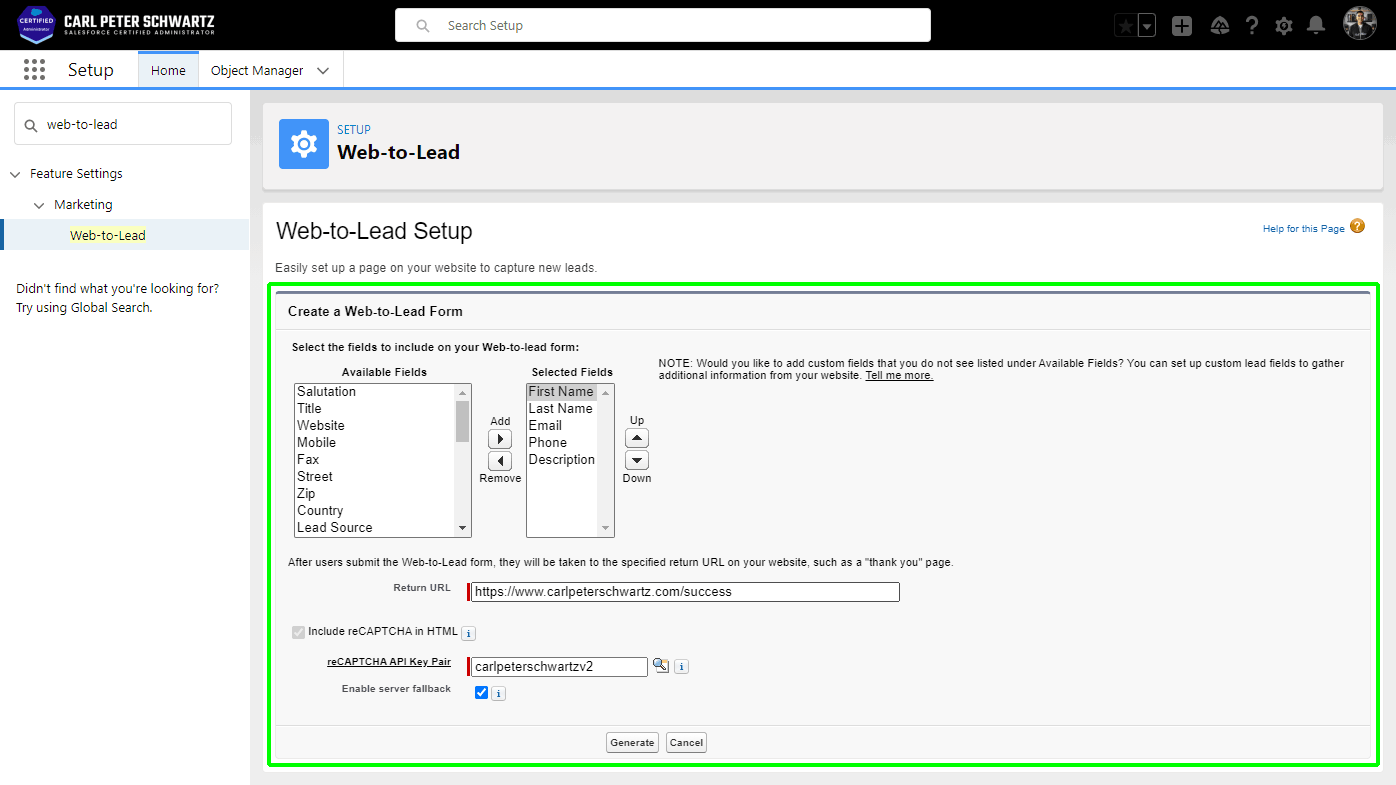Select Mobile in Available Fields
The height and width of the screenshot is (785, 1396).
tap(375, 443)
